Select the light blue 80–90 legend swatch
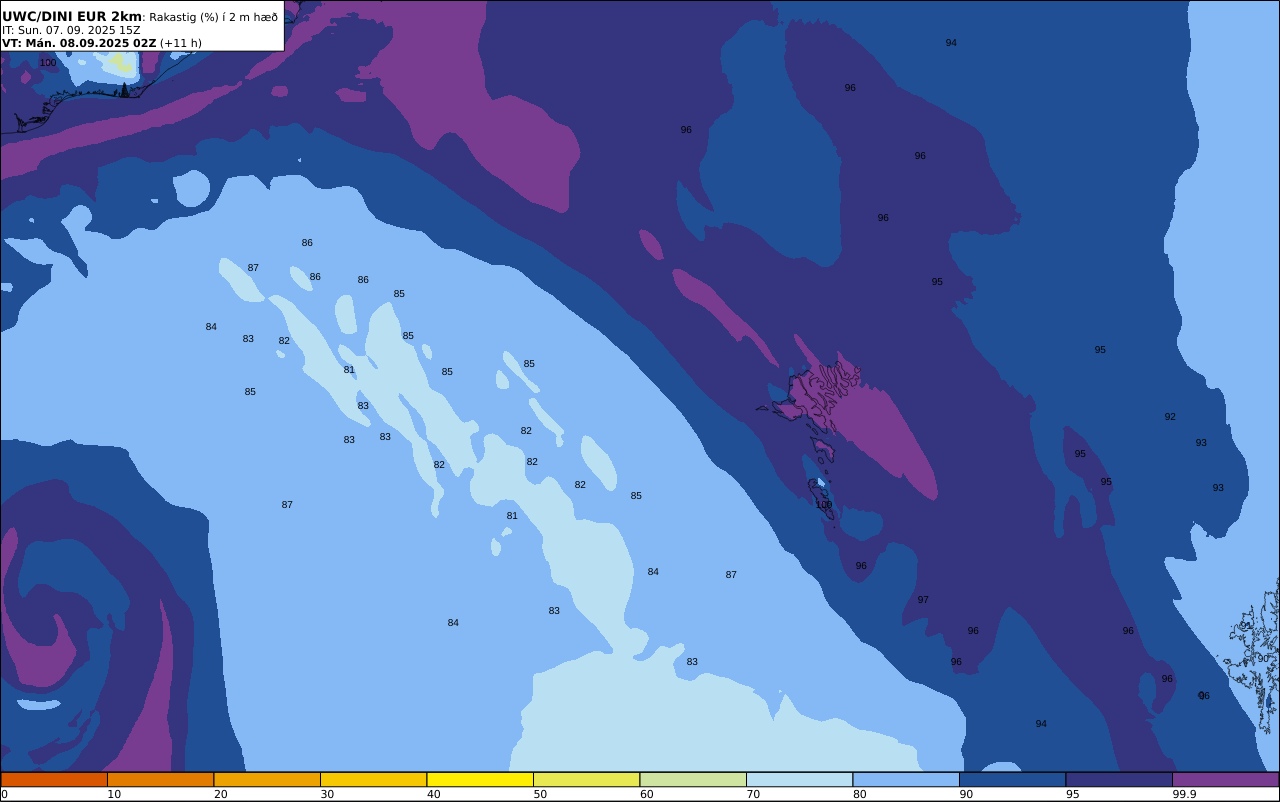This screenshot has width=1280, height=802. tap(906, 779)
